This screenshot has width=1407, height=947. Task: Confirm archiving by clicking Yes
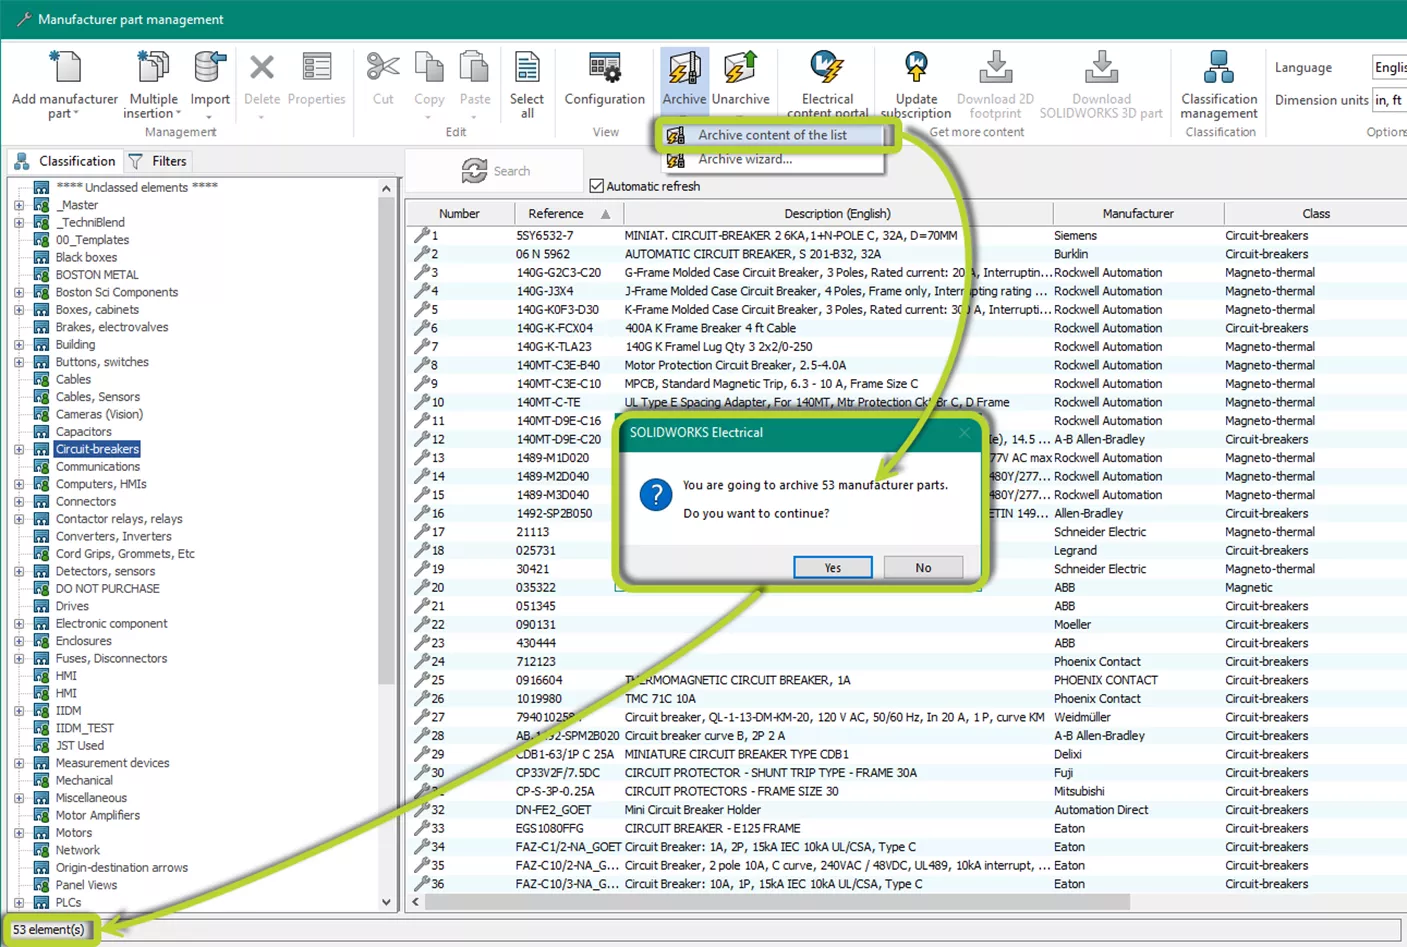pyautogui.click(x=832, y=567)
